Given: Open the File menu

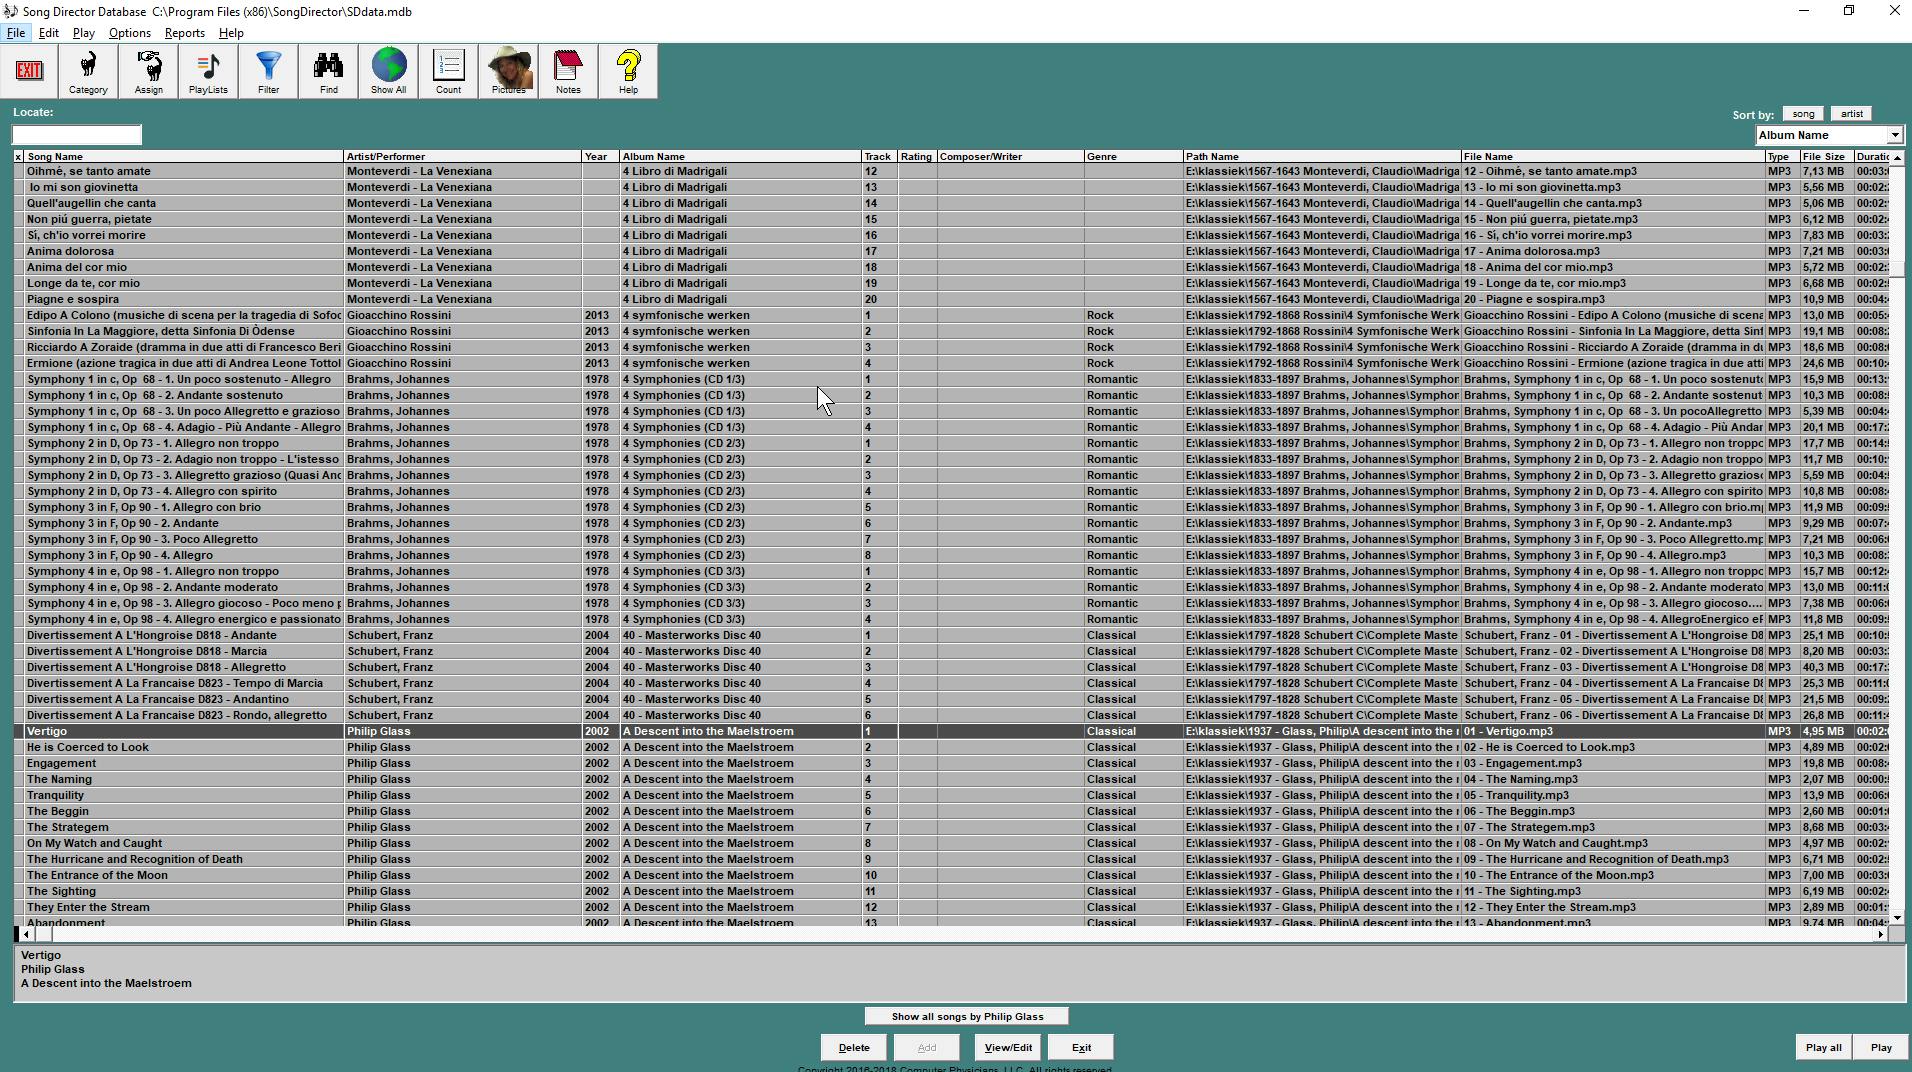Looking at the screenshot, I should point(16,33).
